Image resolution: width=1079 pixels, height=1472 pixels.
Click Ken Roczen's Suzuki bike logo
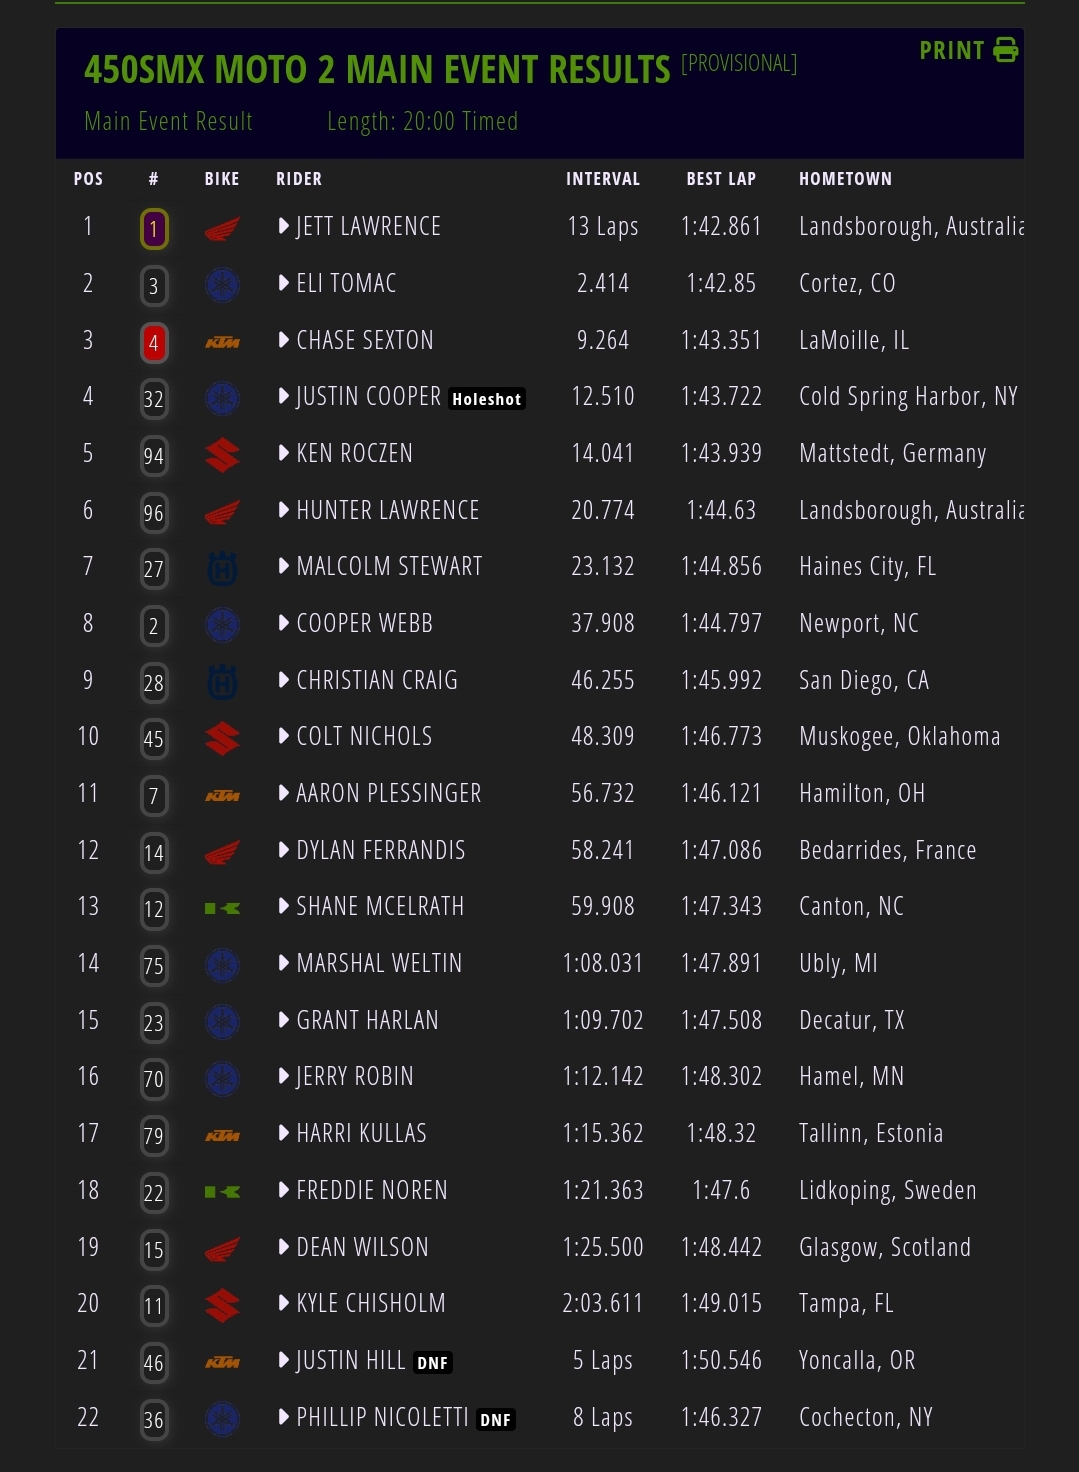(222, 456)
